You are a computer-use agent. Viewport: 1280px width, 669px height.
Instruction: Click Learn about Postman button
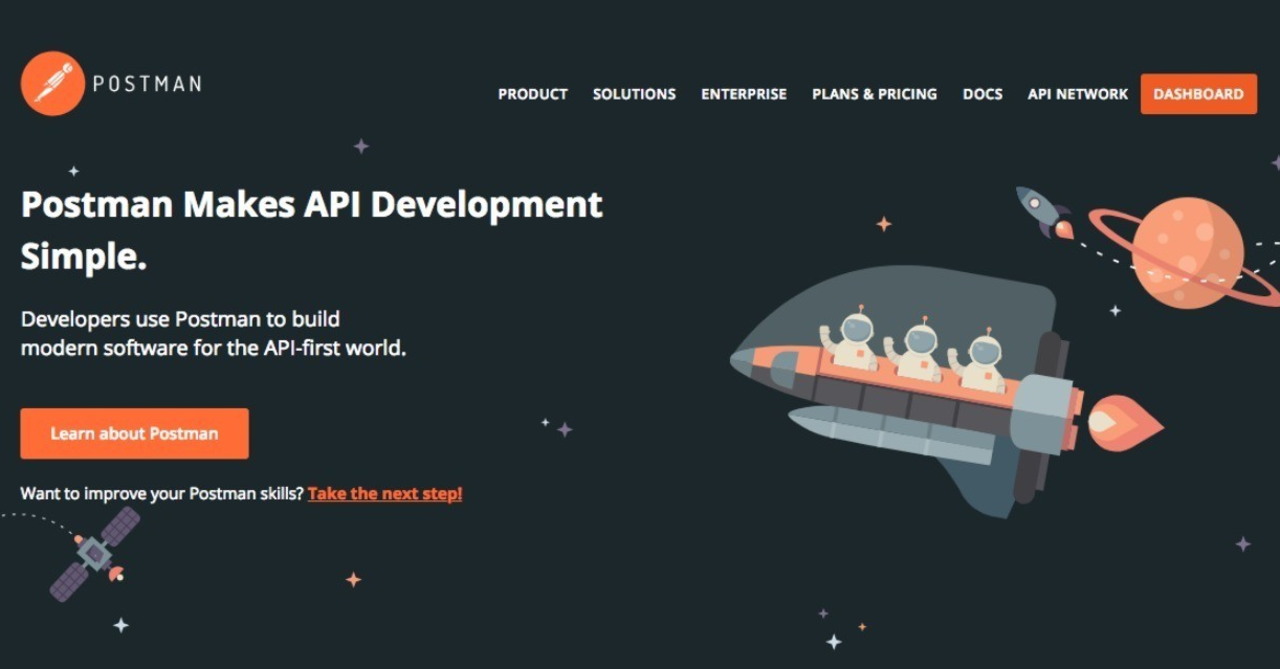click(134, 433)
